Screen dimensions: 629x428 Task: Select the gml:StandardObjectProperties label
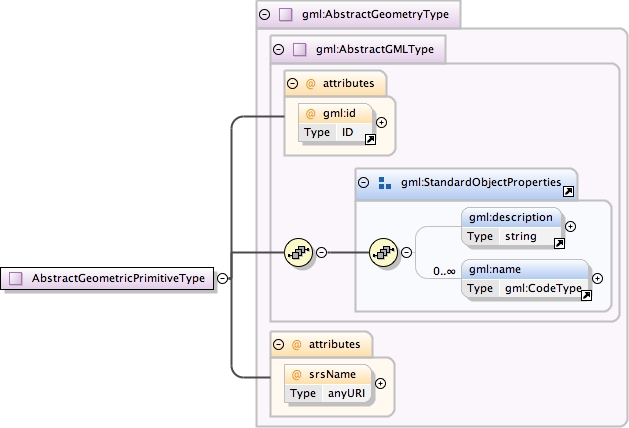(x=481, y=182)
